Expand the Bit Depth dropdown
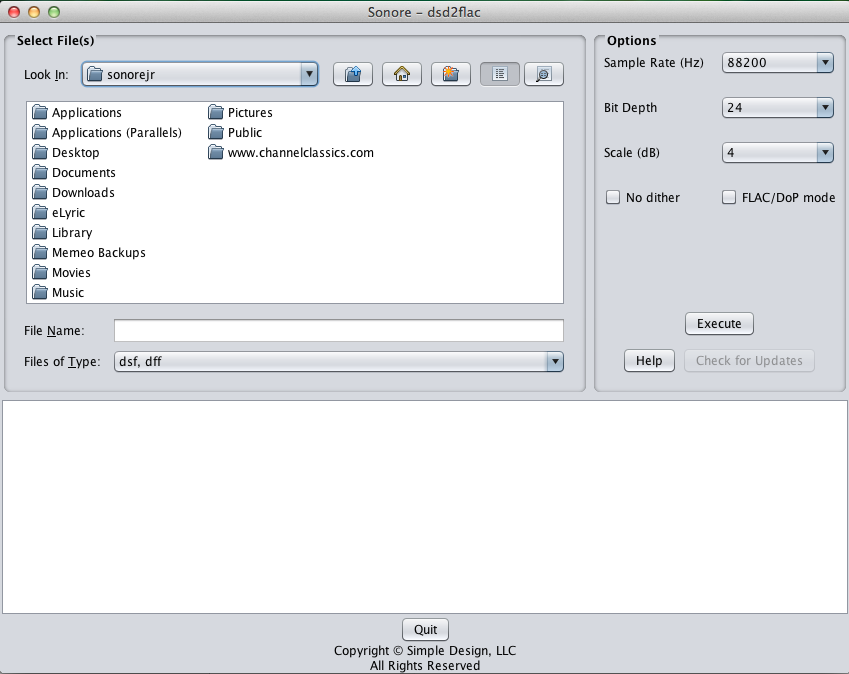 (x=778, y=107)
